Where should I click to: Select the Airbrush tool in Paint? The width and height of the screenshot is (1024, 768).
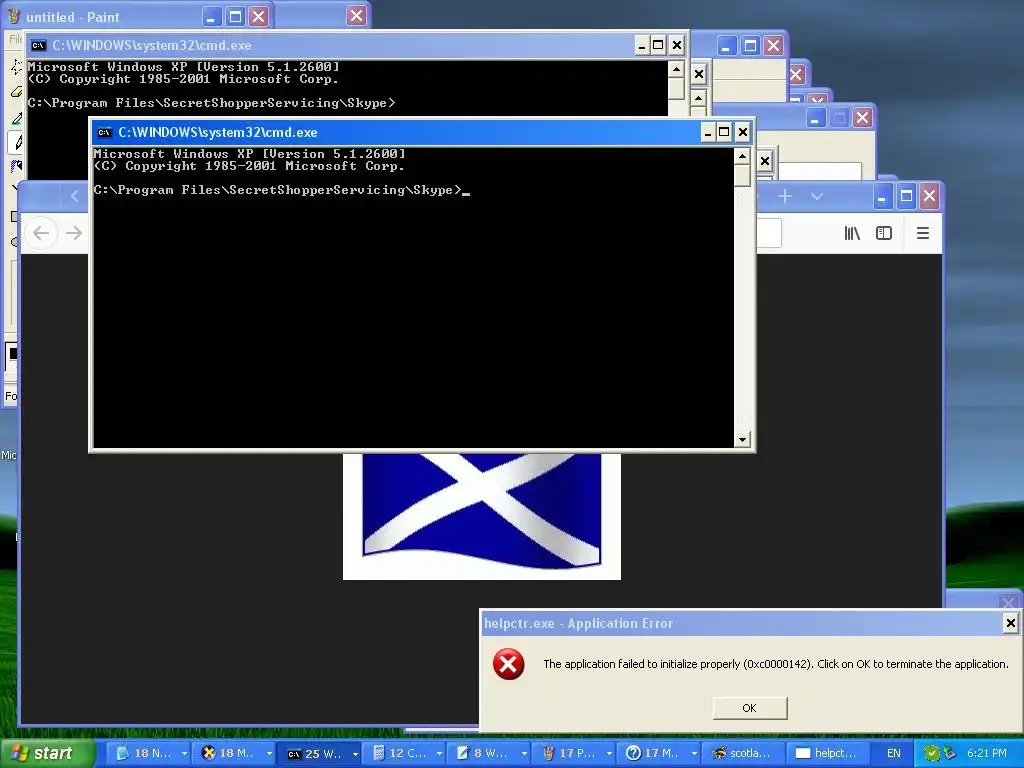click(x=16, y=167)
